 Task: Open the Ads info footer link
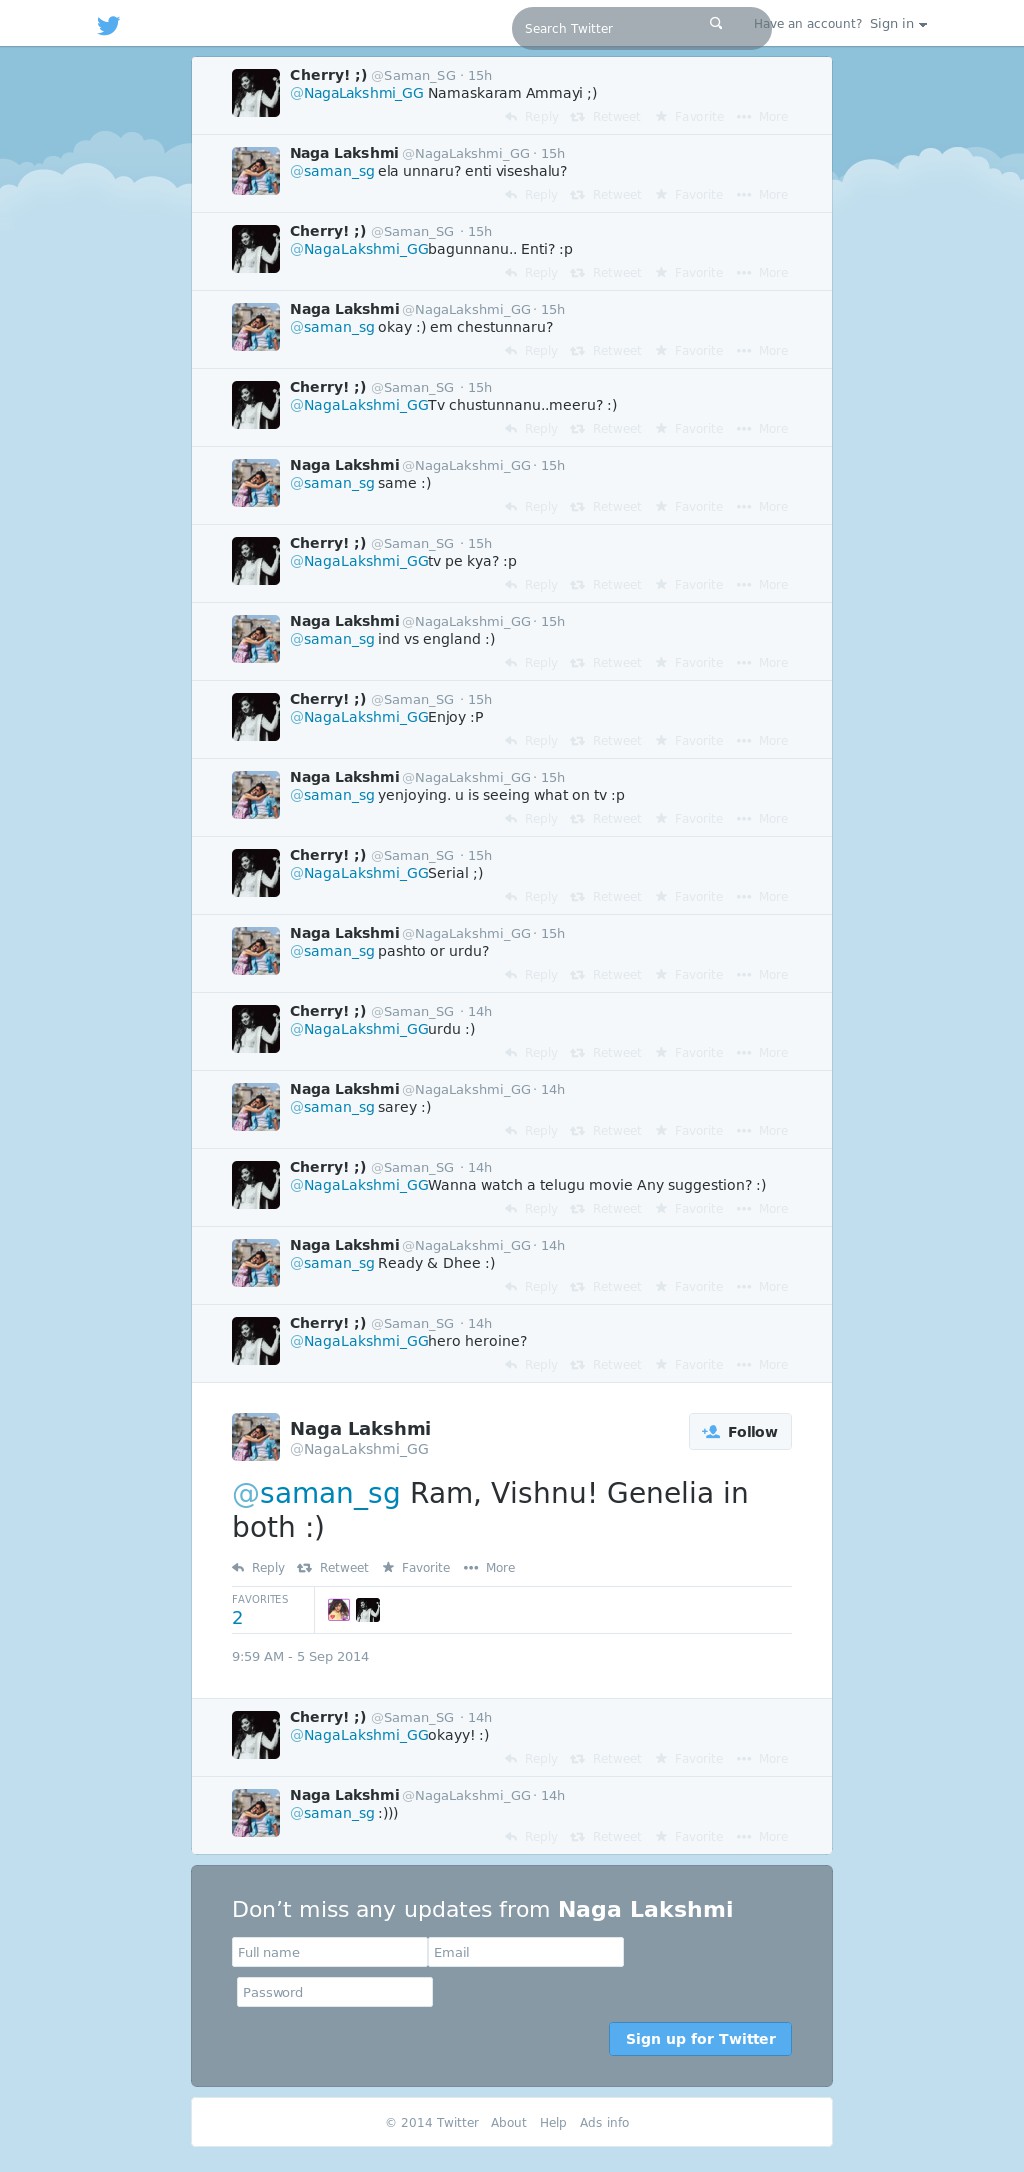(604, 2122)
